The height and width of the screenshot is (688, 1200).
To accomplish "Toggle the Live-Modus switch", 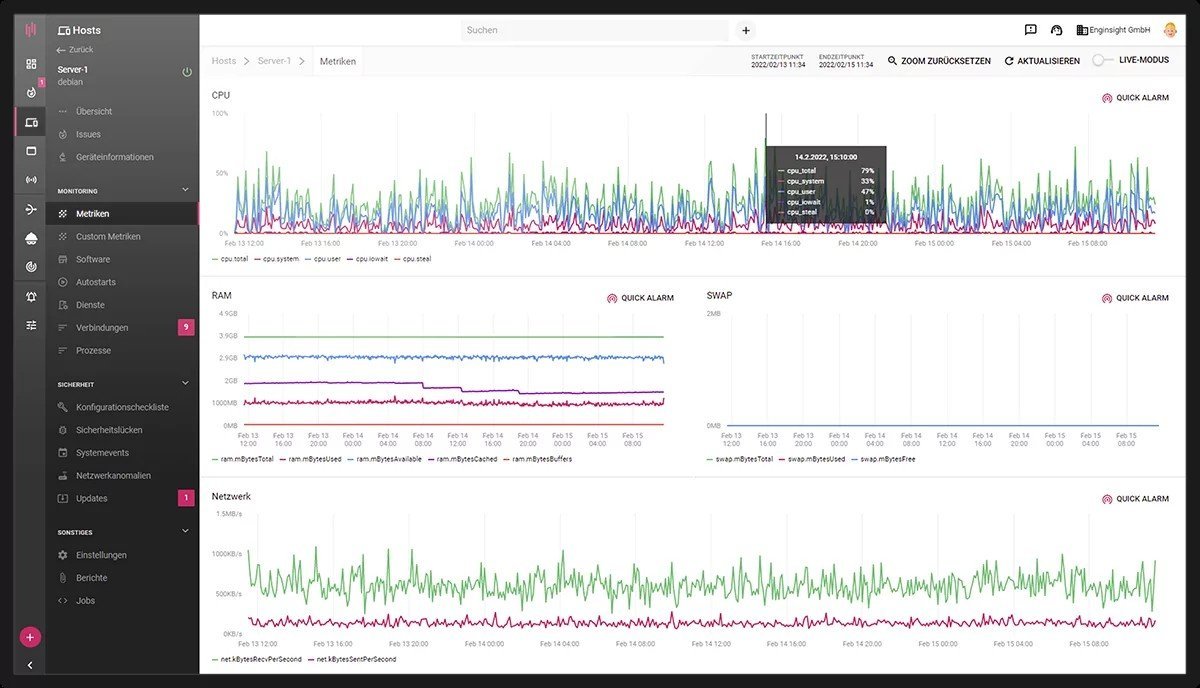I will tap(1102, 61).
